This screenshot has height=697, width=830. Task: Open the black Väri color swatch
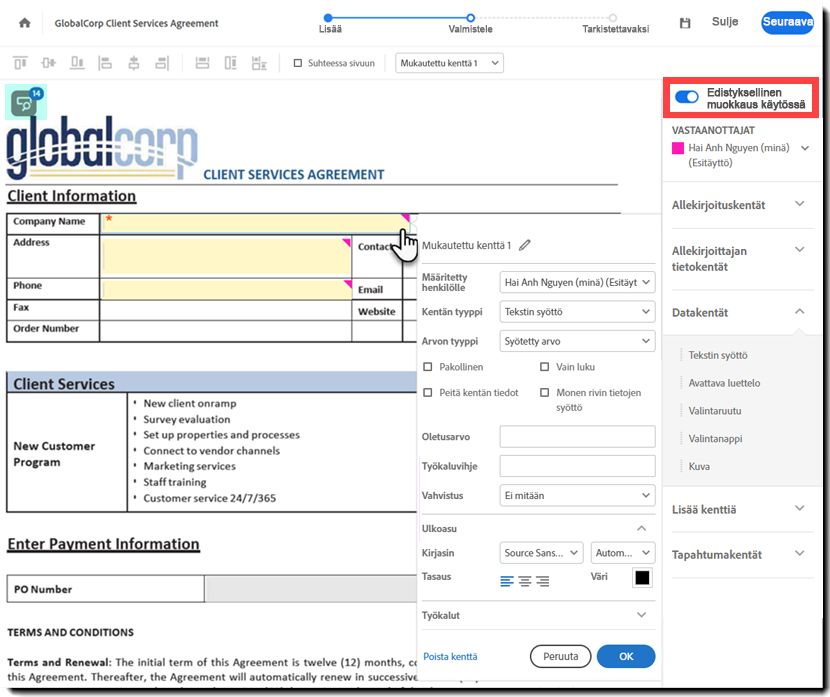coord(642,577)
